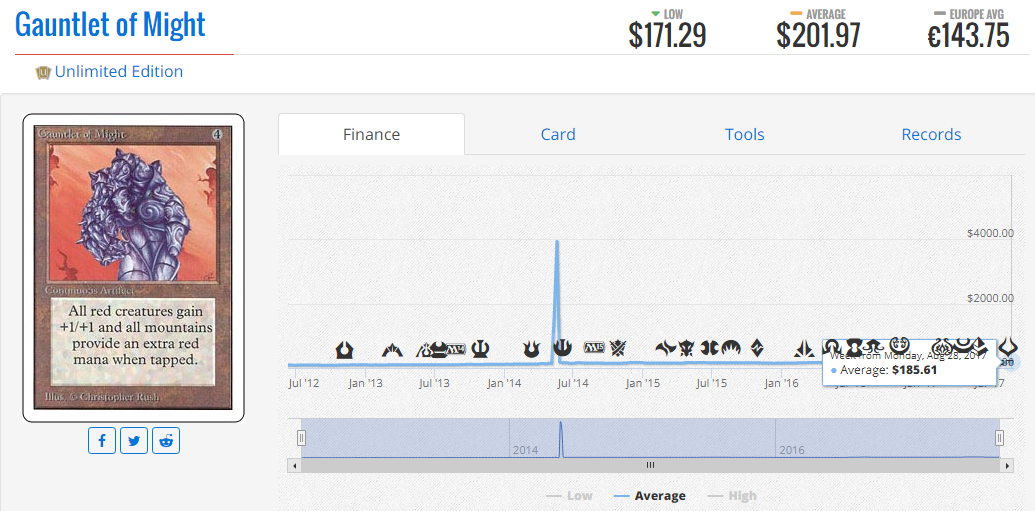Click the Oath of the Gatewatch icon
Image resolution: width=1035 pixels, height=511 pixels.
(x=805, y=348)
